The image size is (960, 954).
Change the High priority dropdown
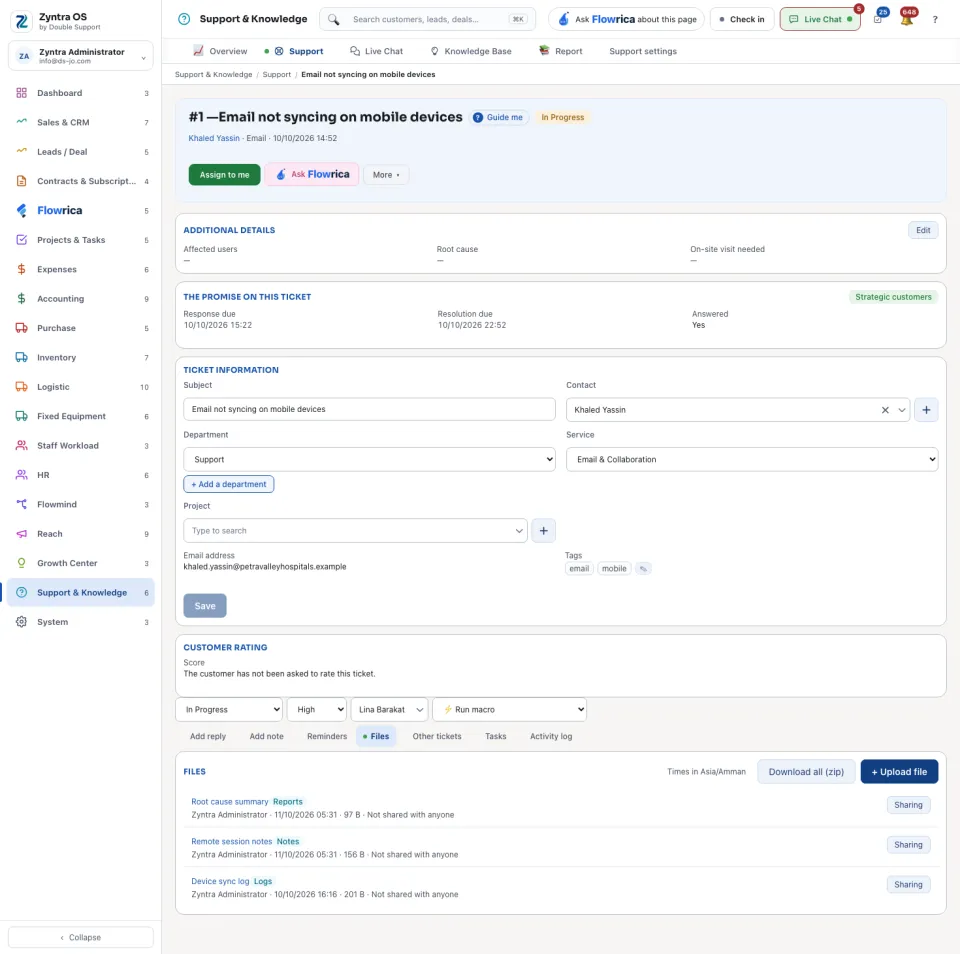click(317, 710)
